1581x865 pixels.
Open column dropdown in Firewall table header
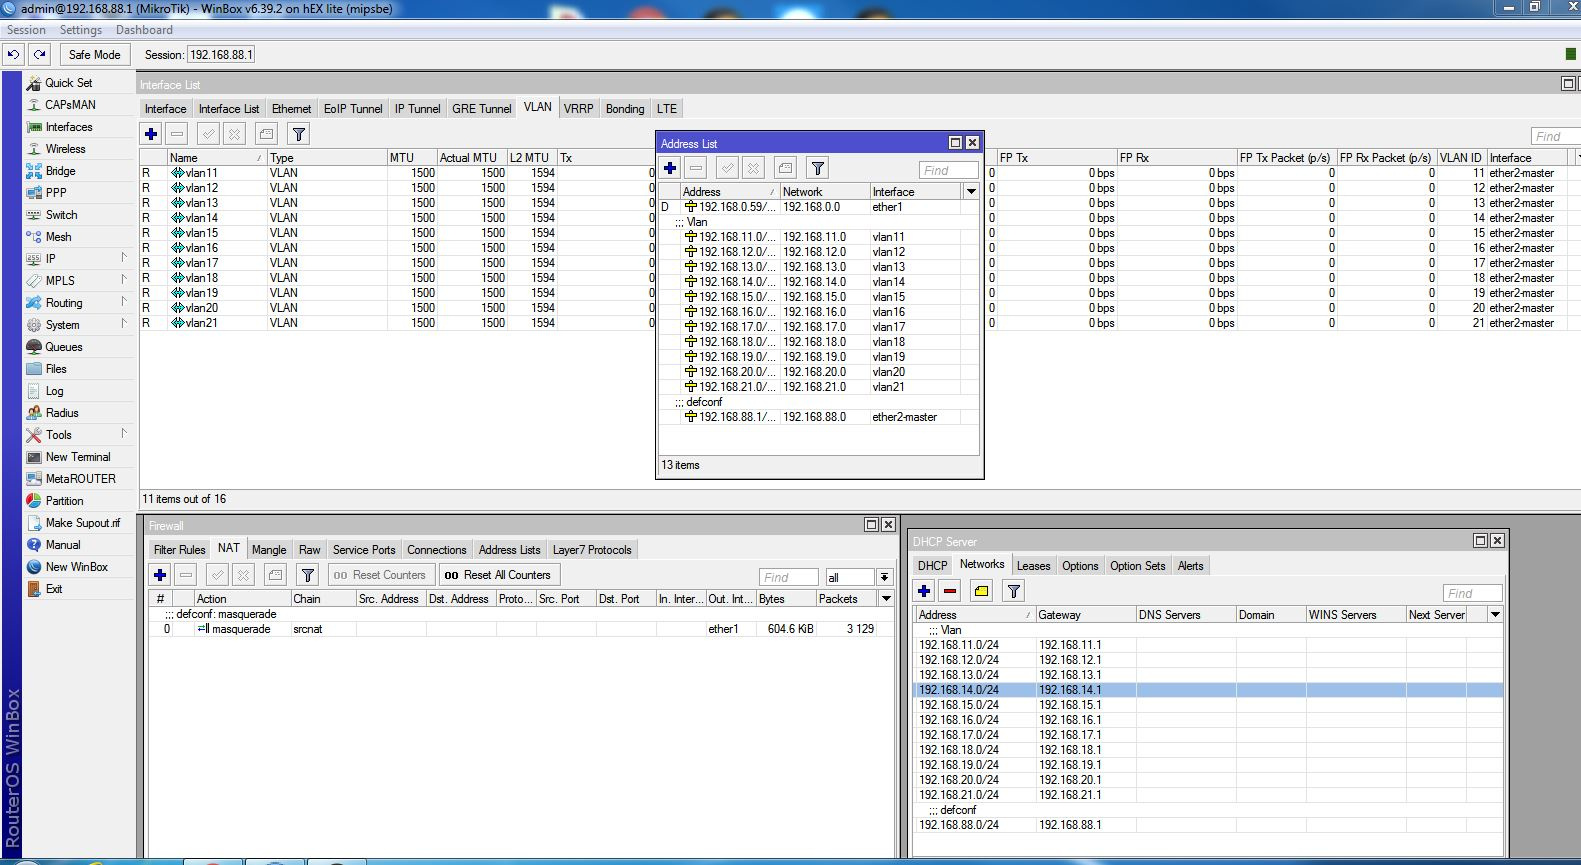coord(886,598)
